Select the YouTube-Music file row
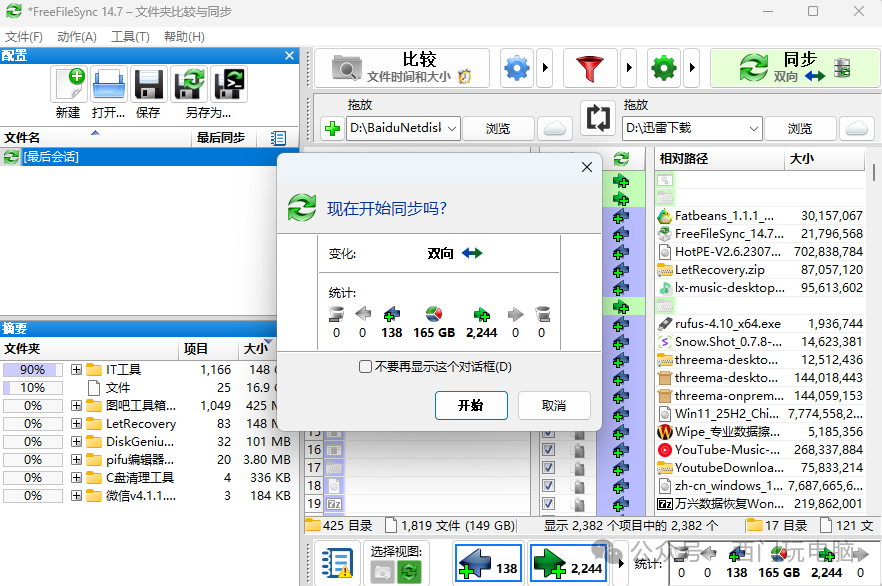 coord(760,450)
